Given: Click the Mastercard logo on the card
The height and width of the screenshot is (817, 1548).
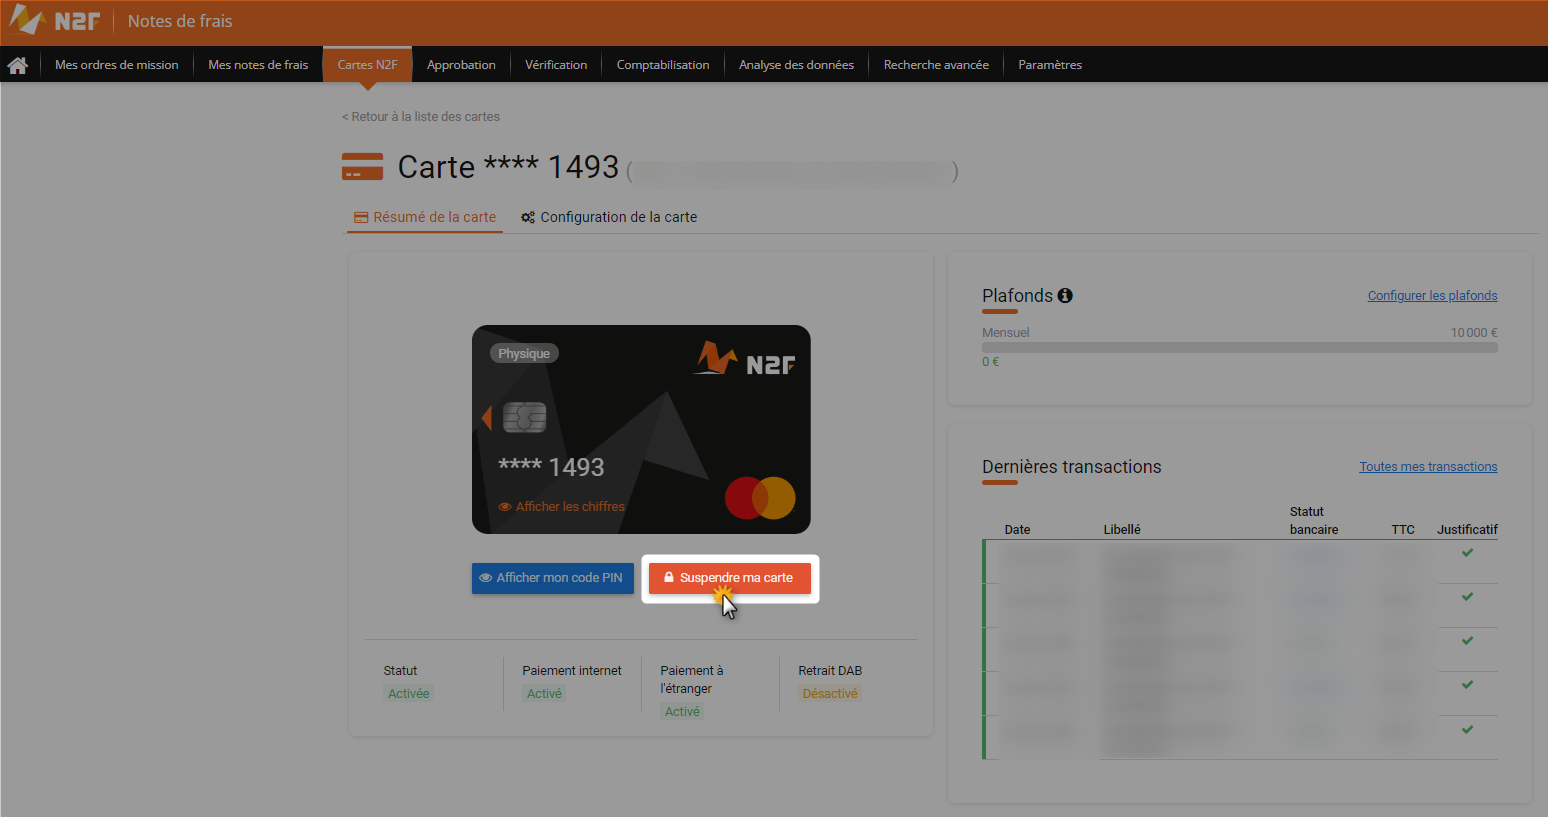Looking at the screenshot, I should (760, 497).
